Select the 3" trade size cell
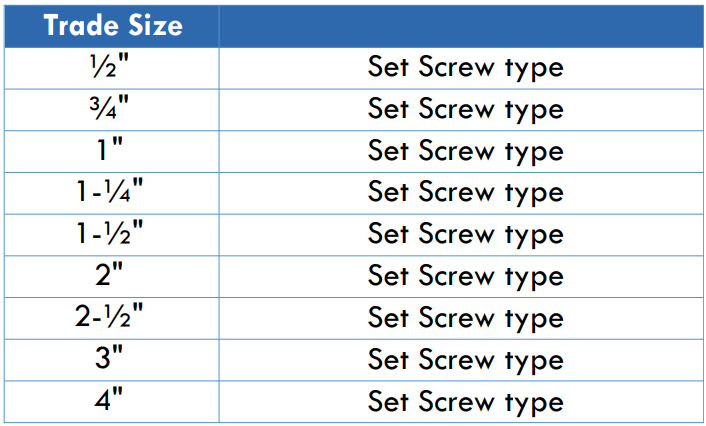The width and height of the screenshot is (706, 426). [x=112, y=360]
